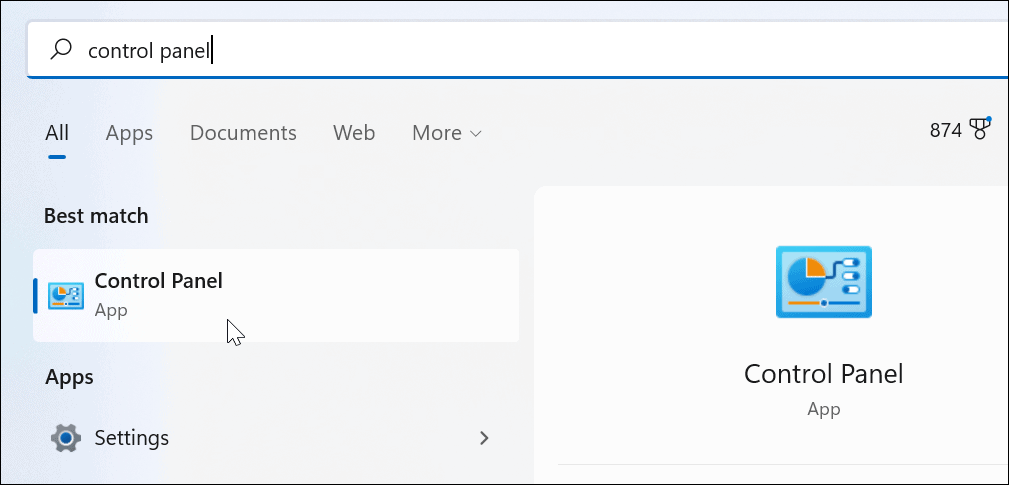Switch to the Web filter tab

click(354, 133)
